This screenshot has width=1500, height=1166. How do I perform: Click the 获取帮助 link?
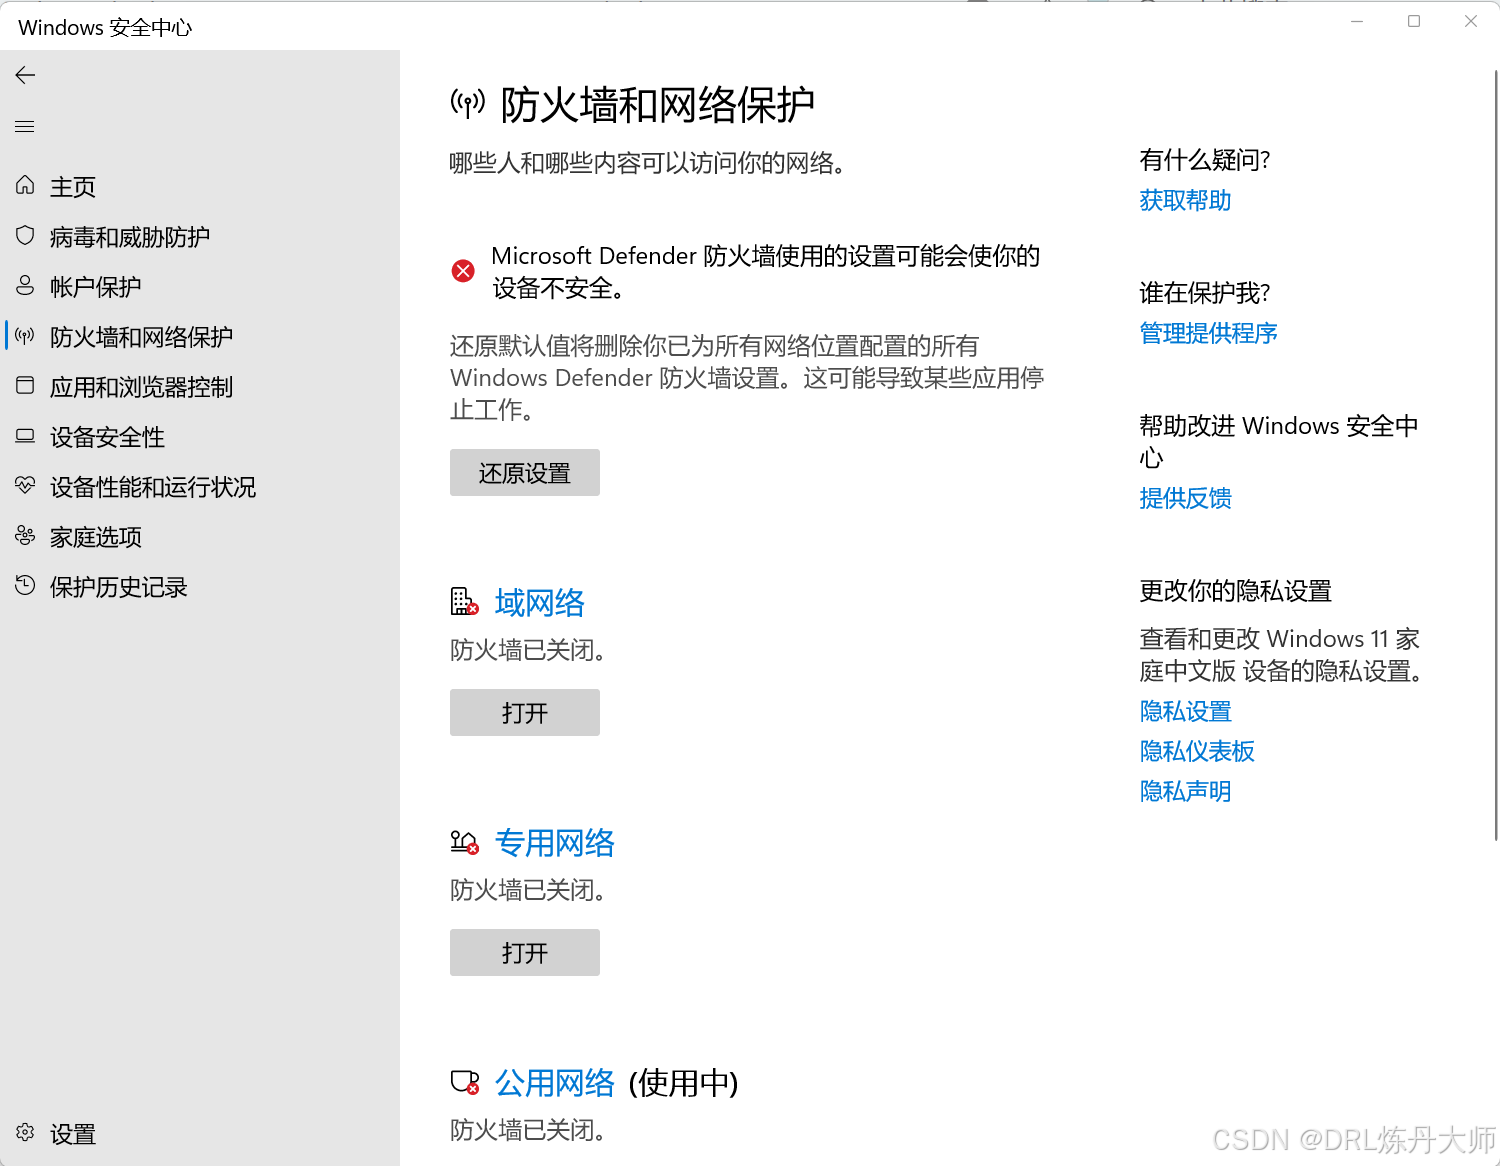tap(1185, 200)
